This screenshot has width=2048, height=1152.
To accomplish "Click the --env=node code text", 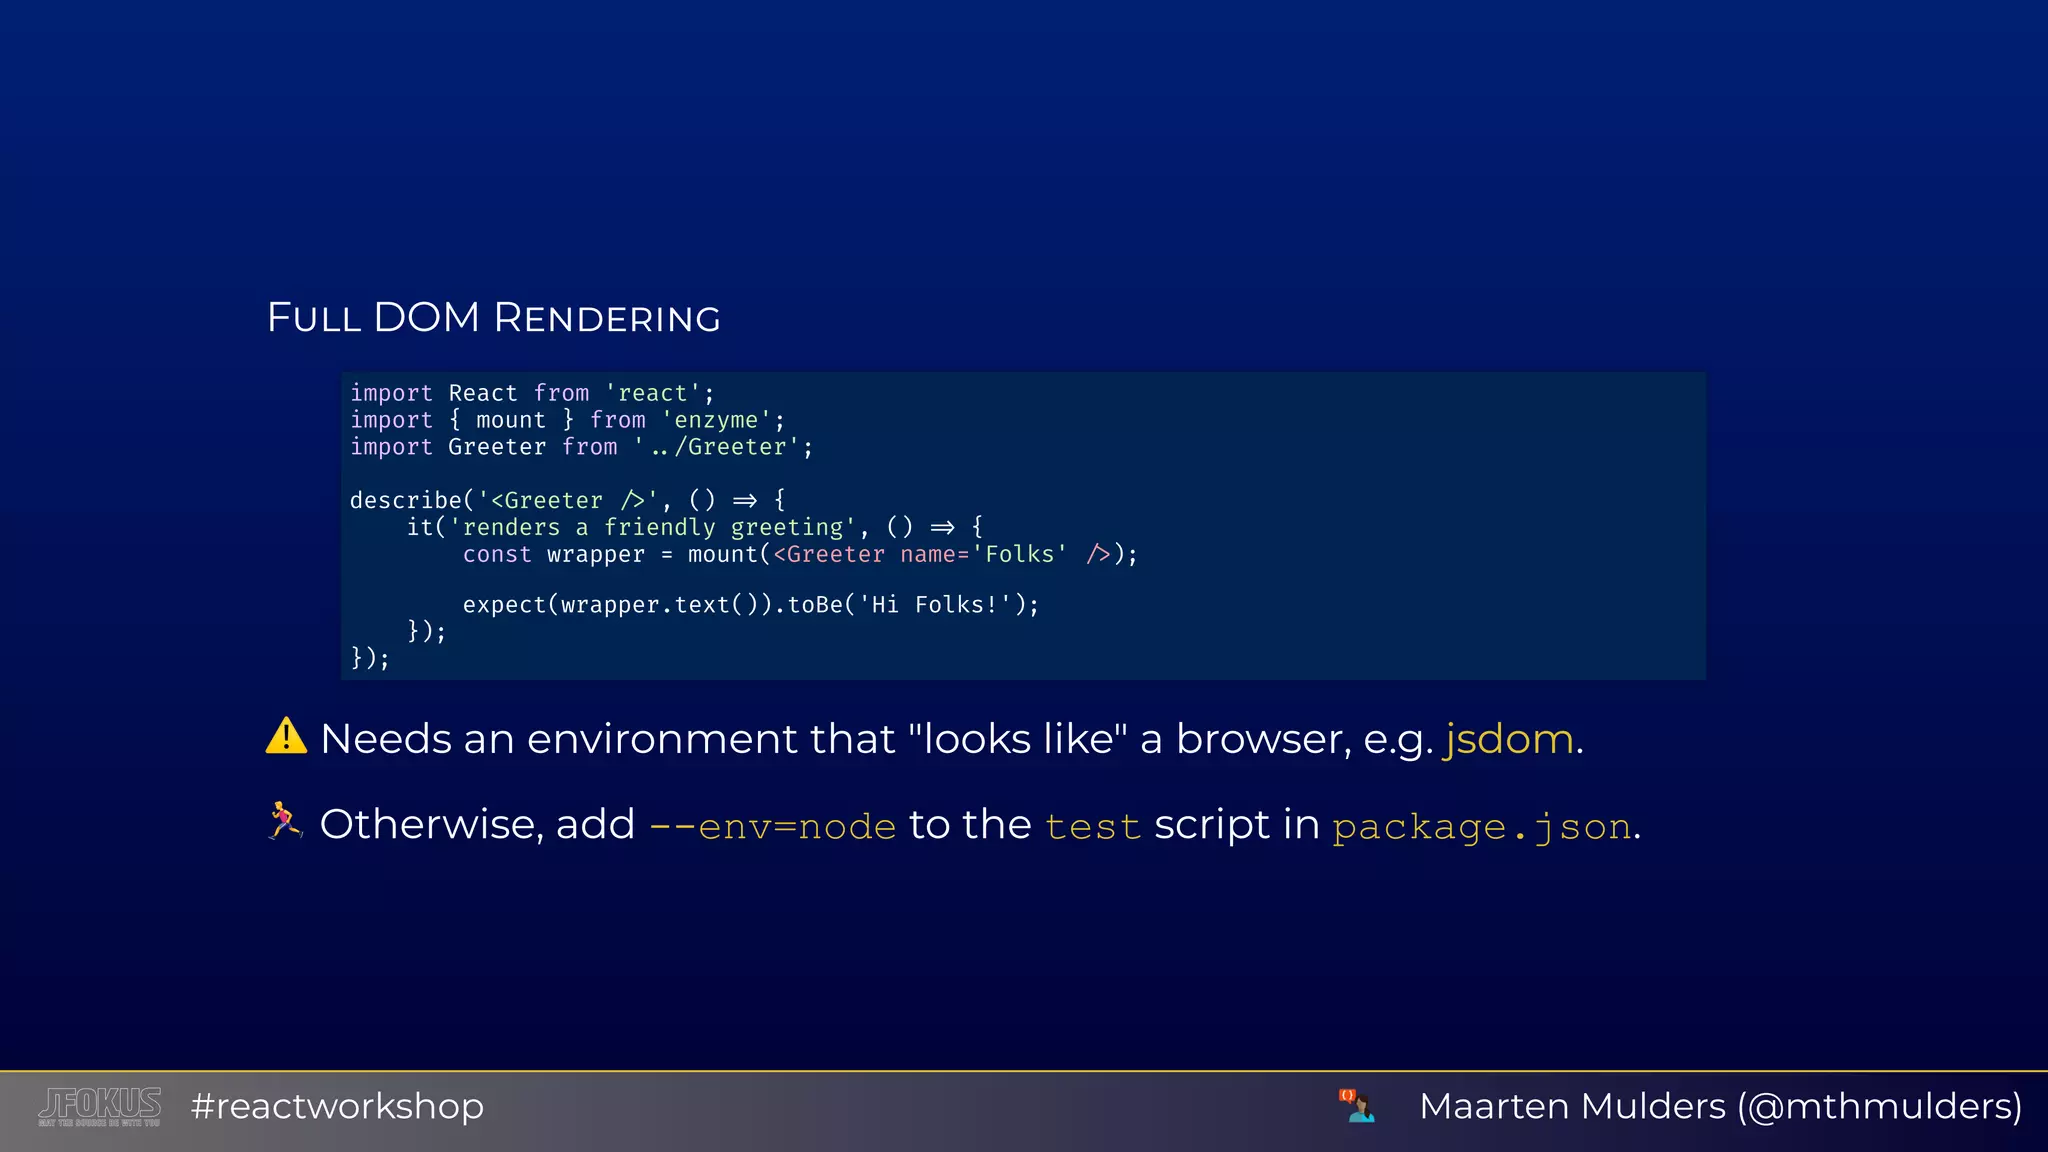I will pyautogui.click(x=772, y=826).
